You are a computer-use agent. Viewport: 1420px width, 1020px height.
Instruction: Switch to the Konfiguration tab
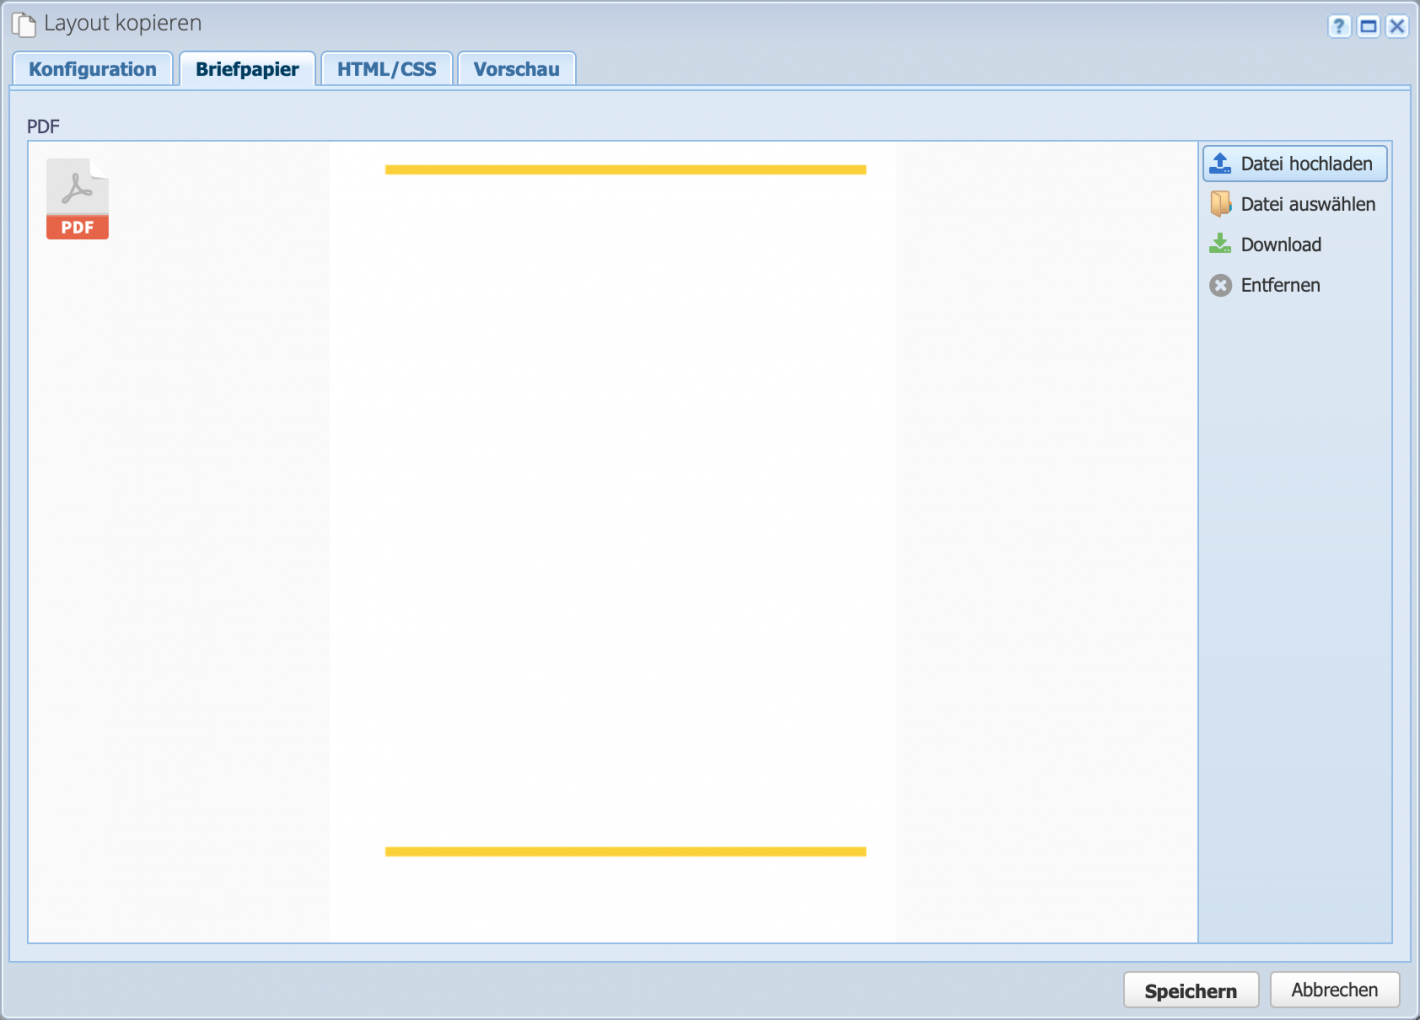tap(92, 68)
